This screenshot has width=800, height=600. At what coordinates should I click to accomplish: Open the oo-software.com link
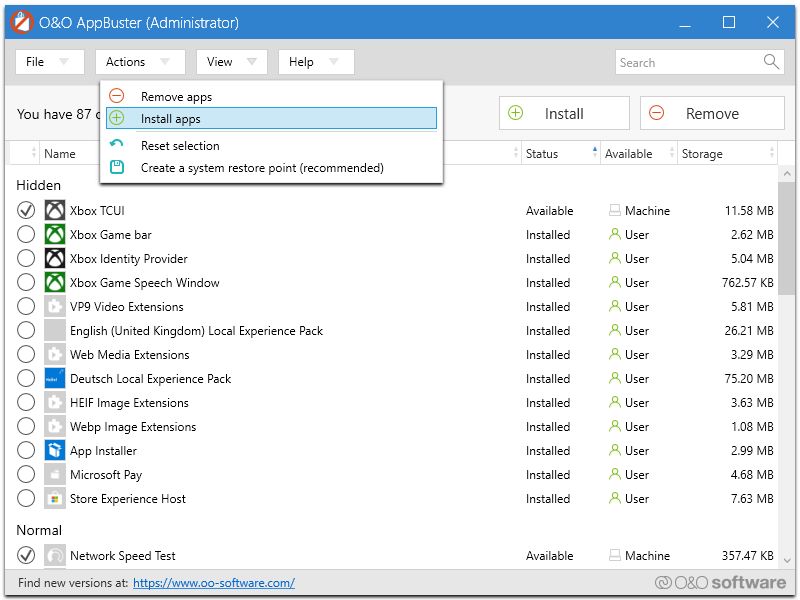point(213,583)
